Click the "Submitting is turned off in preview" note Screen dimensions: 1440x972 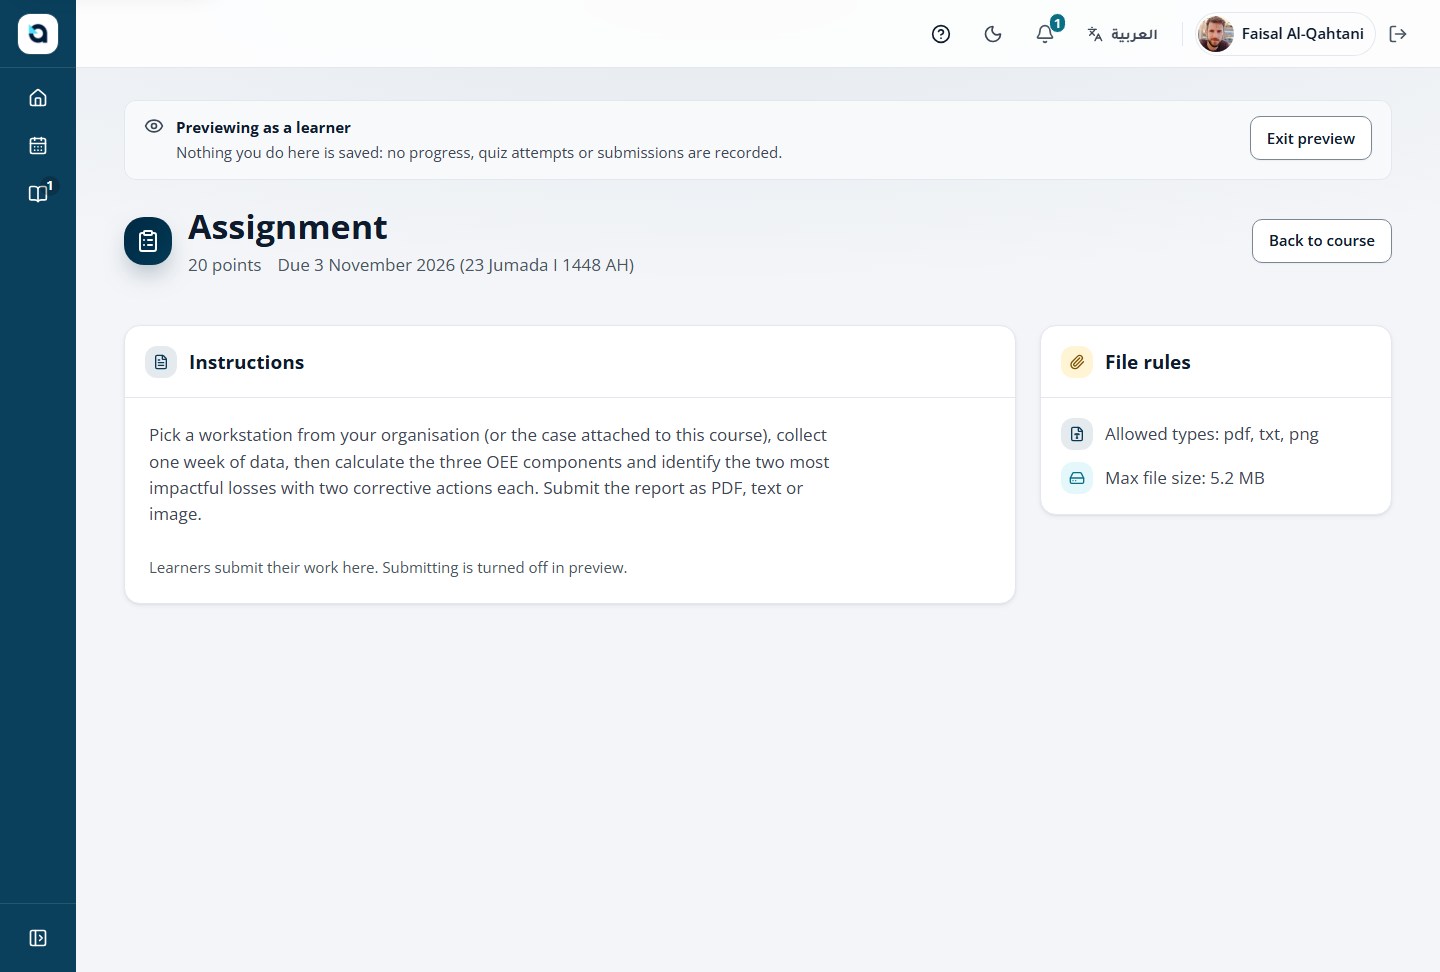point(505,568)
